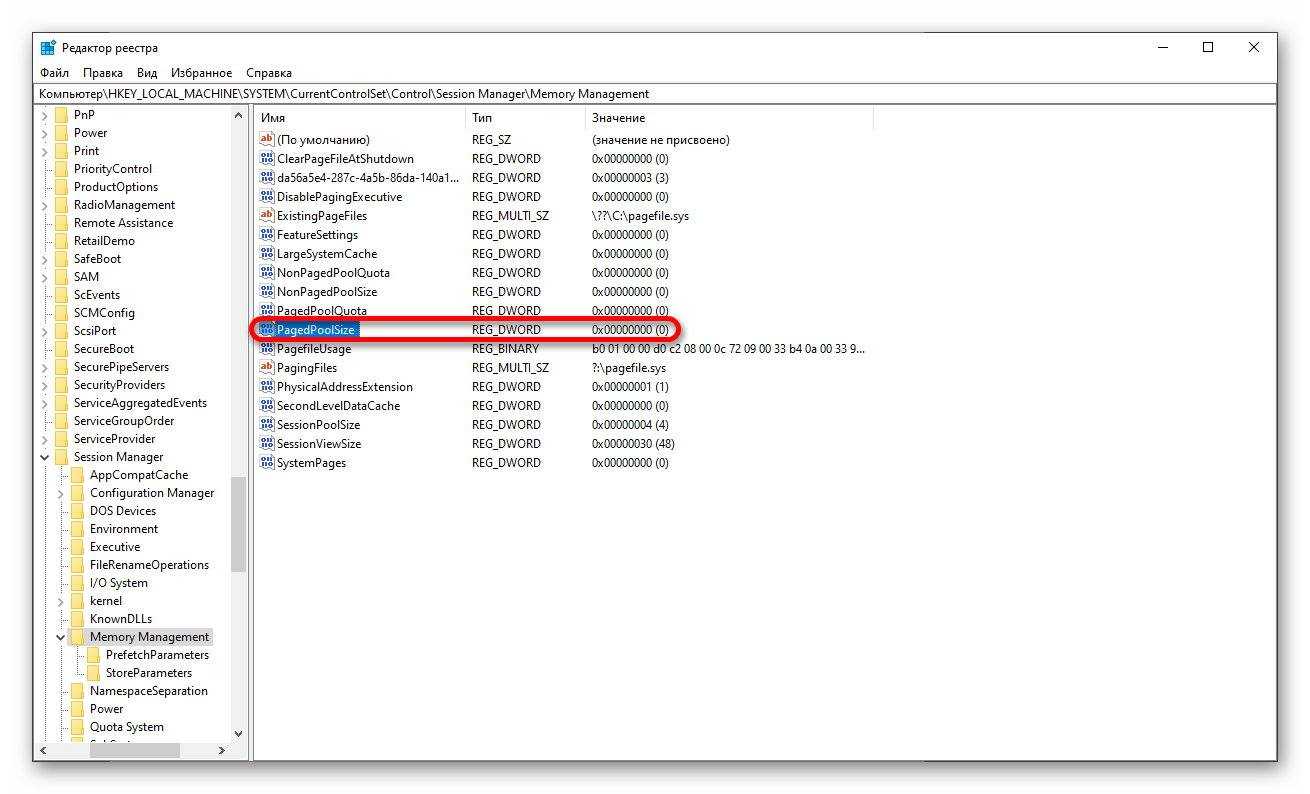Click the DWORD icon next to ClearPageFileAtShutdown
1310x794 pixels.
coord(266,159)
